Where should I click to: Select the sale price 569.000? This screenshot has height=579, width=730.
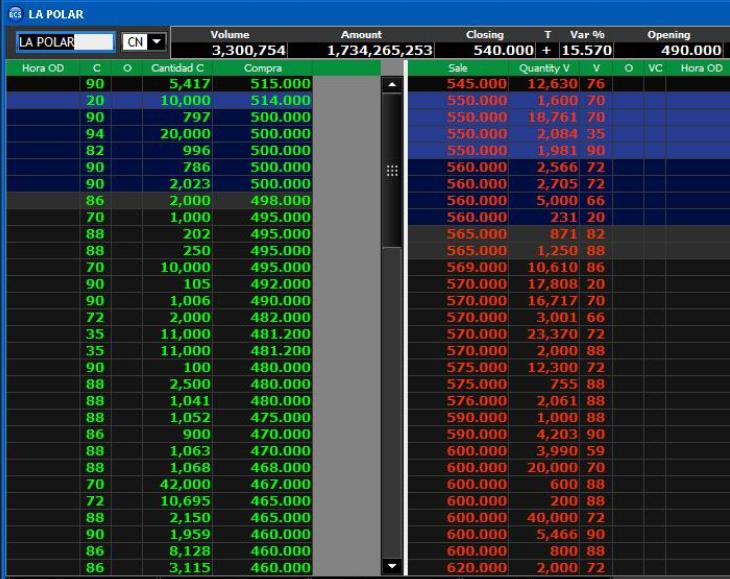coord(477,267)
